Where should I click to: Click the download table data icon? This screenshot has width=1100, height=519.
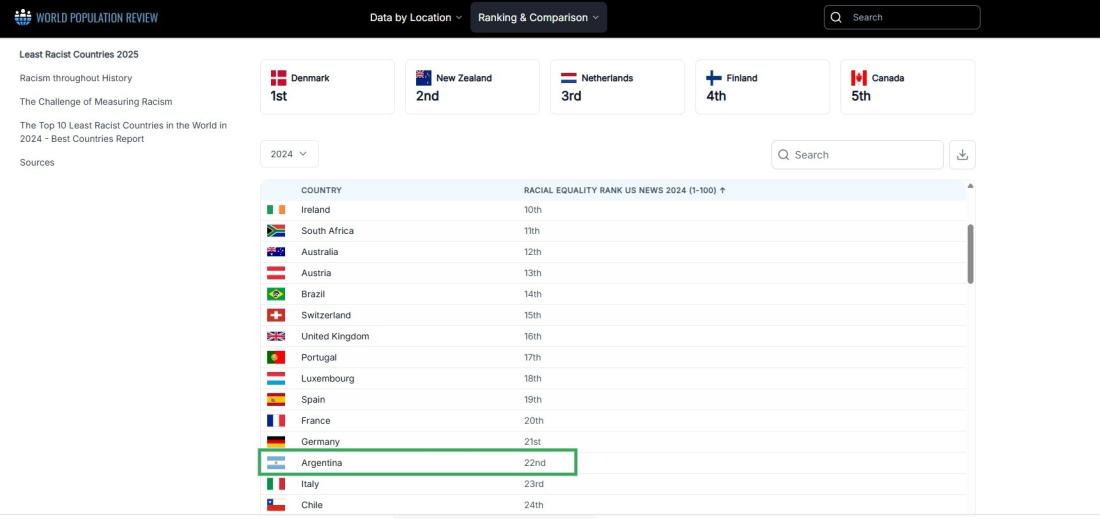coord(962,155)
